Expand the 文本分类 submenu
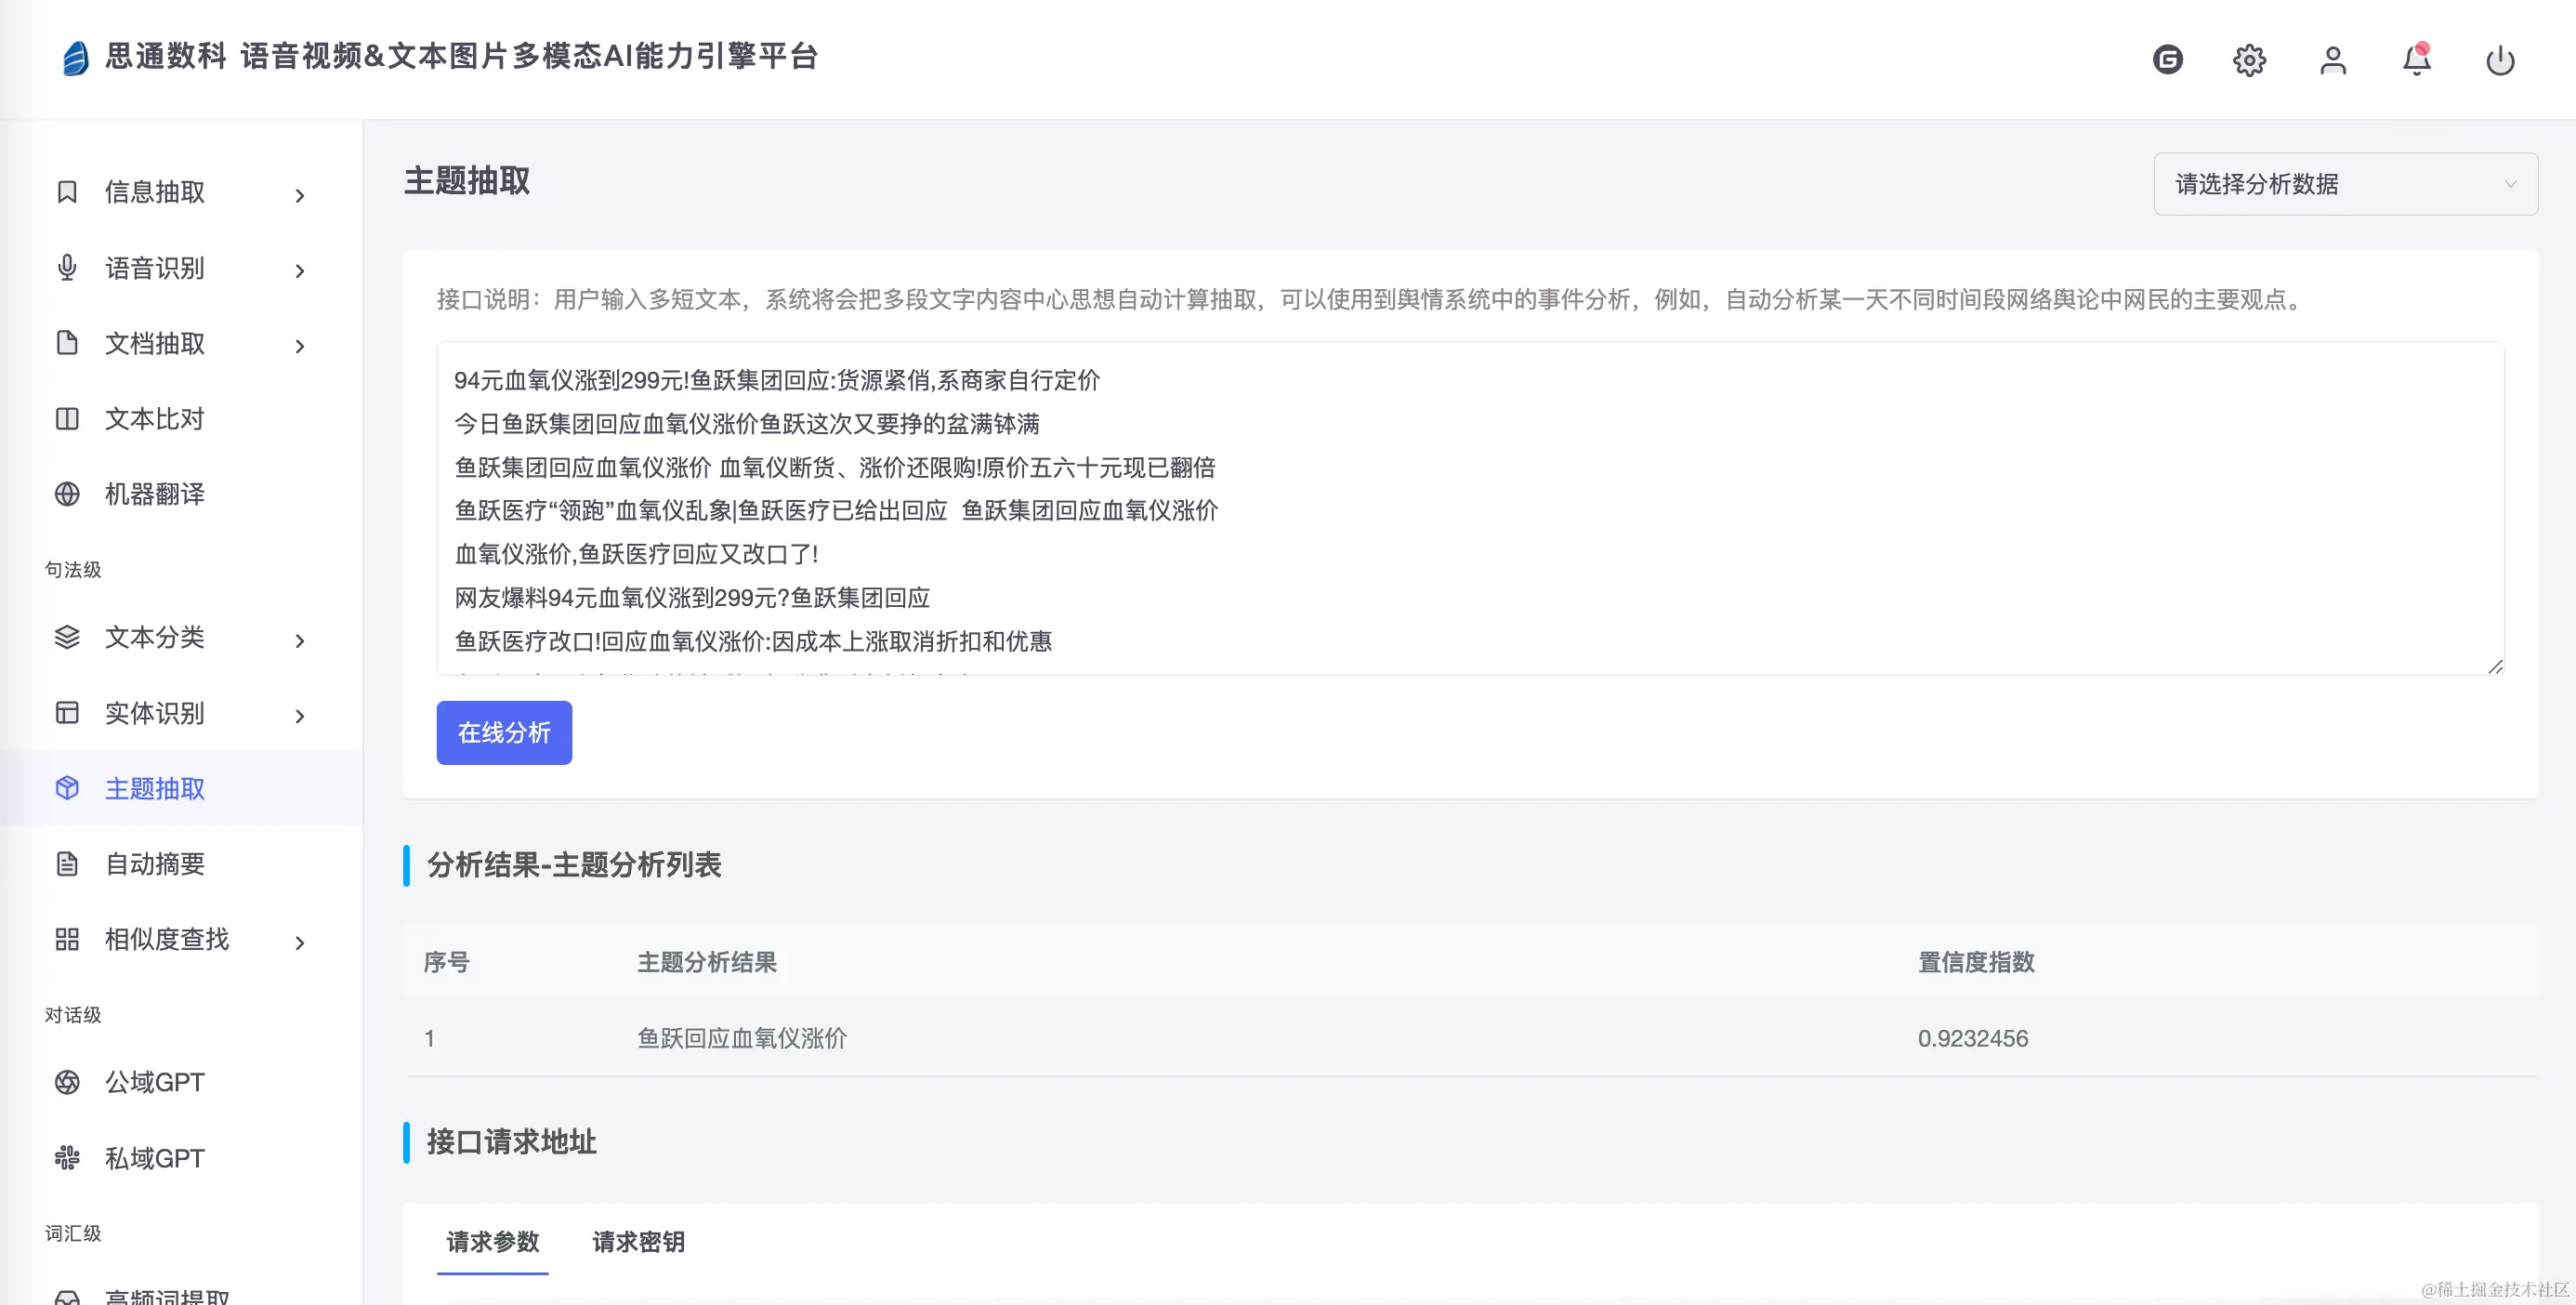Image resolution: width=2576 pixels, height=1305 pixels. [299, 640]
